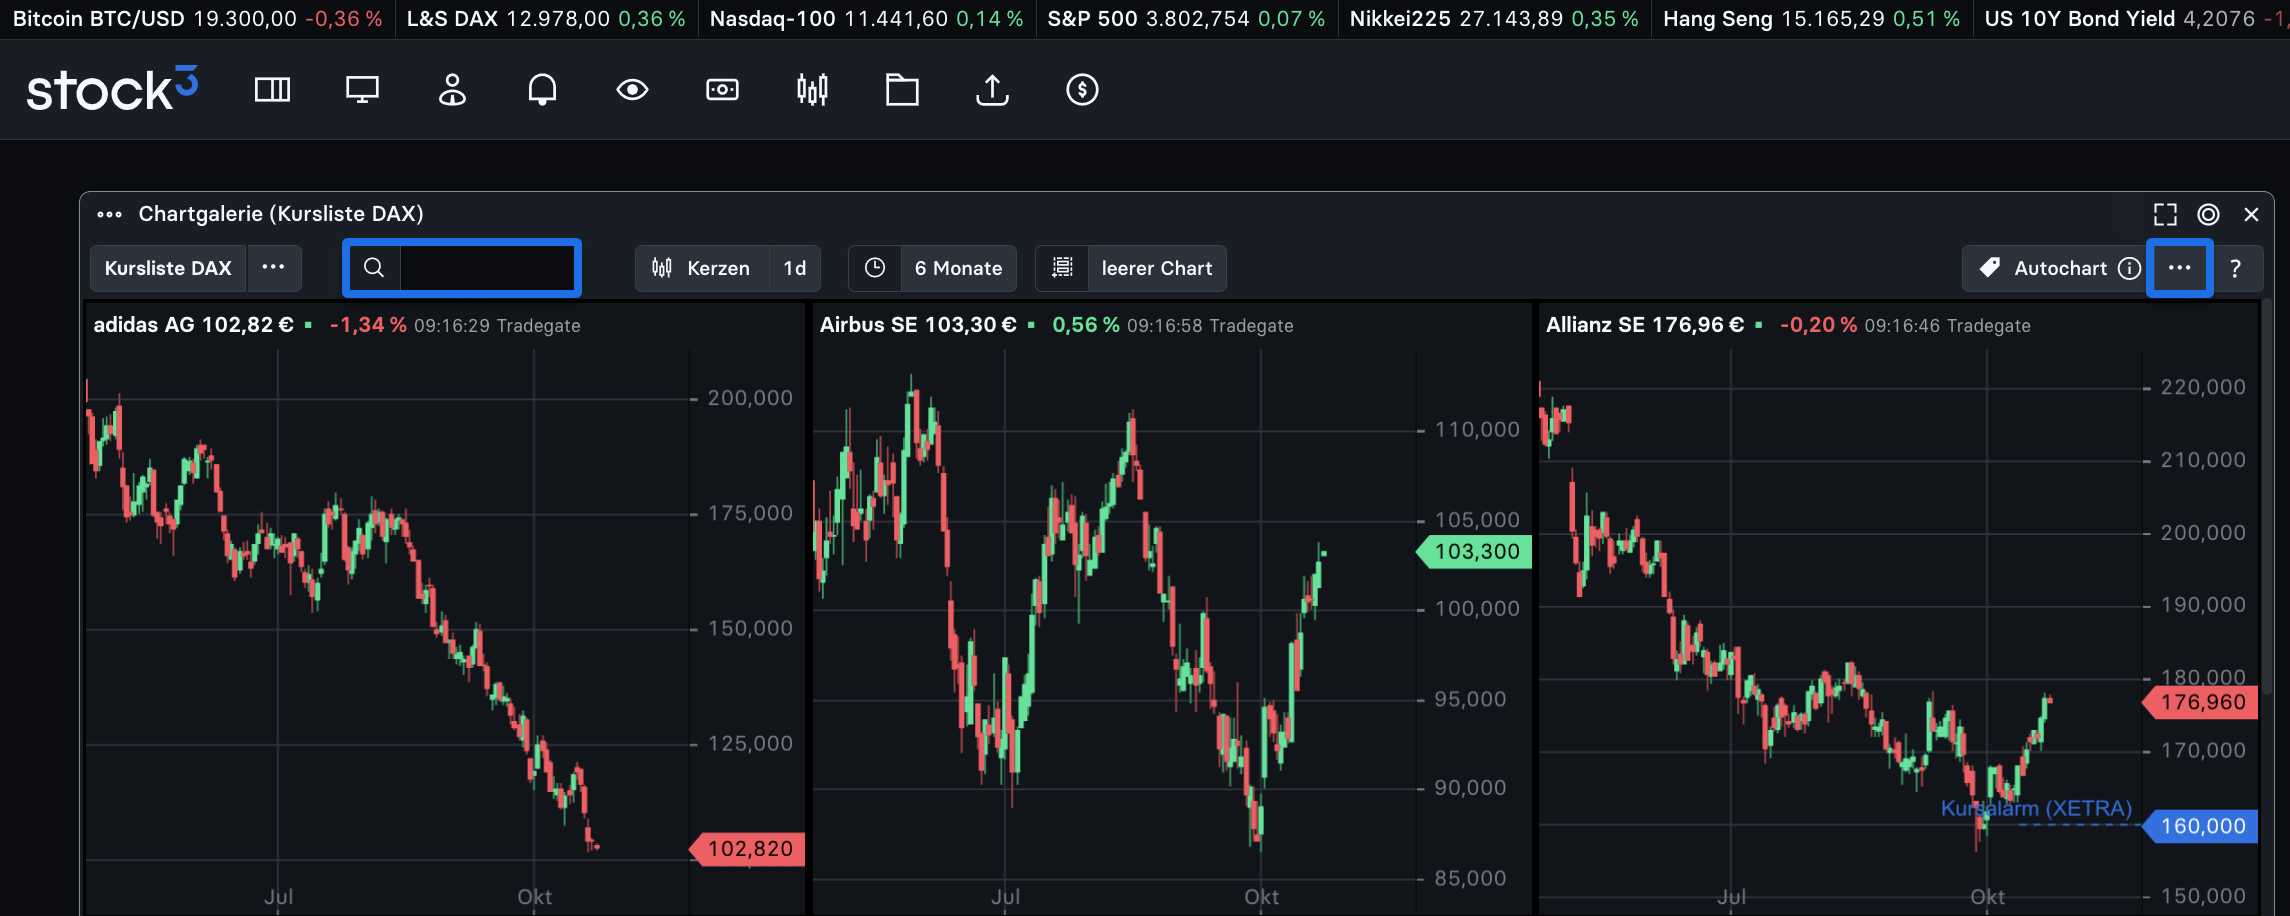Toggle the Autochart button
Viewport: 2290px width, 916px height.
2043,268
